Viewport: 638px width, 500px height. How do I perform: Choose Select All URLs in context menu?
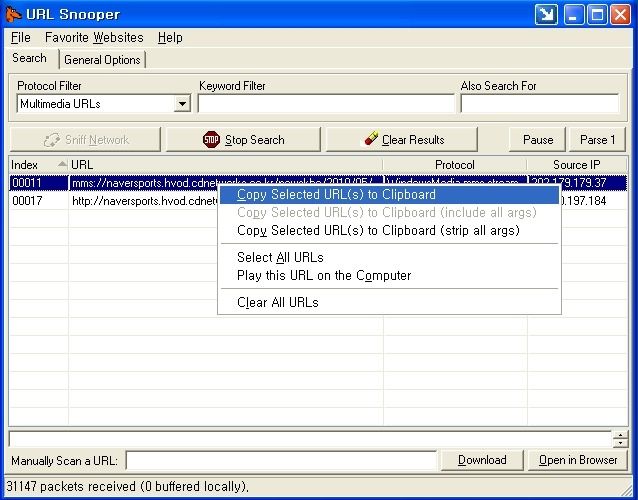click(389, 257)
